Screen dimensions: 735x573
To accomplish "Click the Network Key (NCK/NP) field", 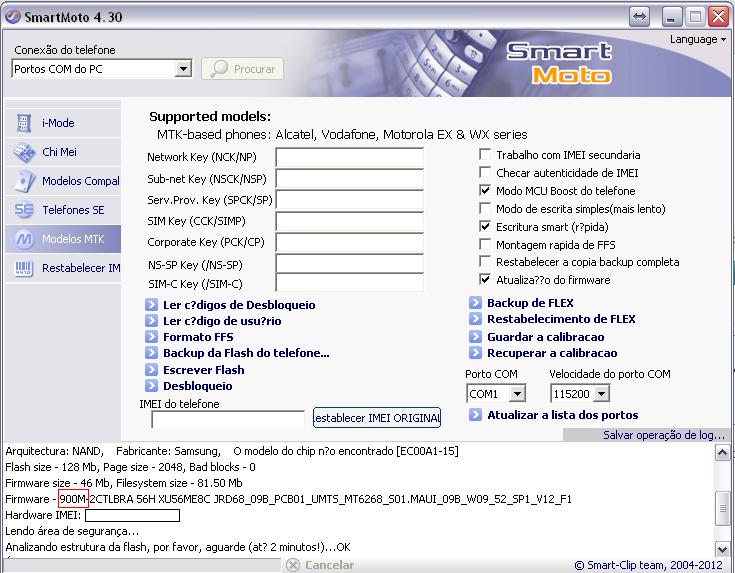I will (350, 157).
